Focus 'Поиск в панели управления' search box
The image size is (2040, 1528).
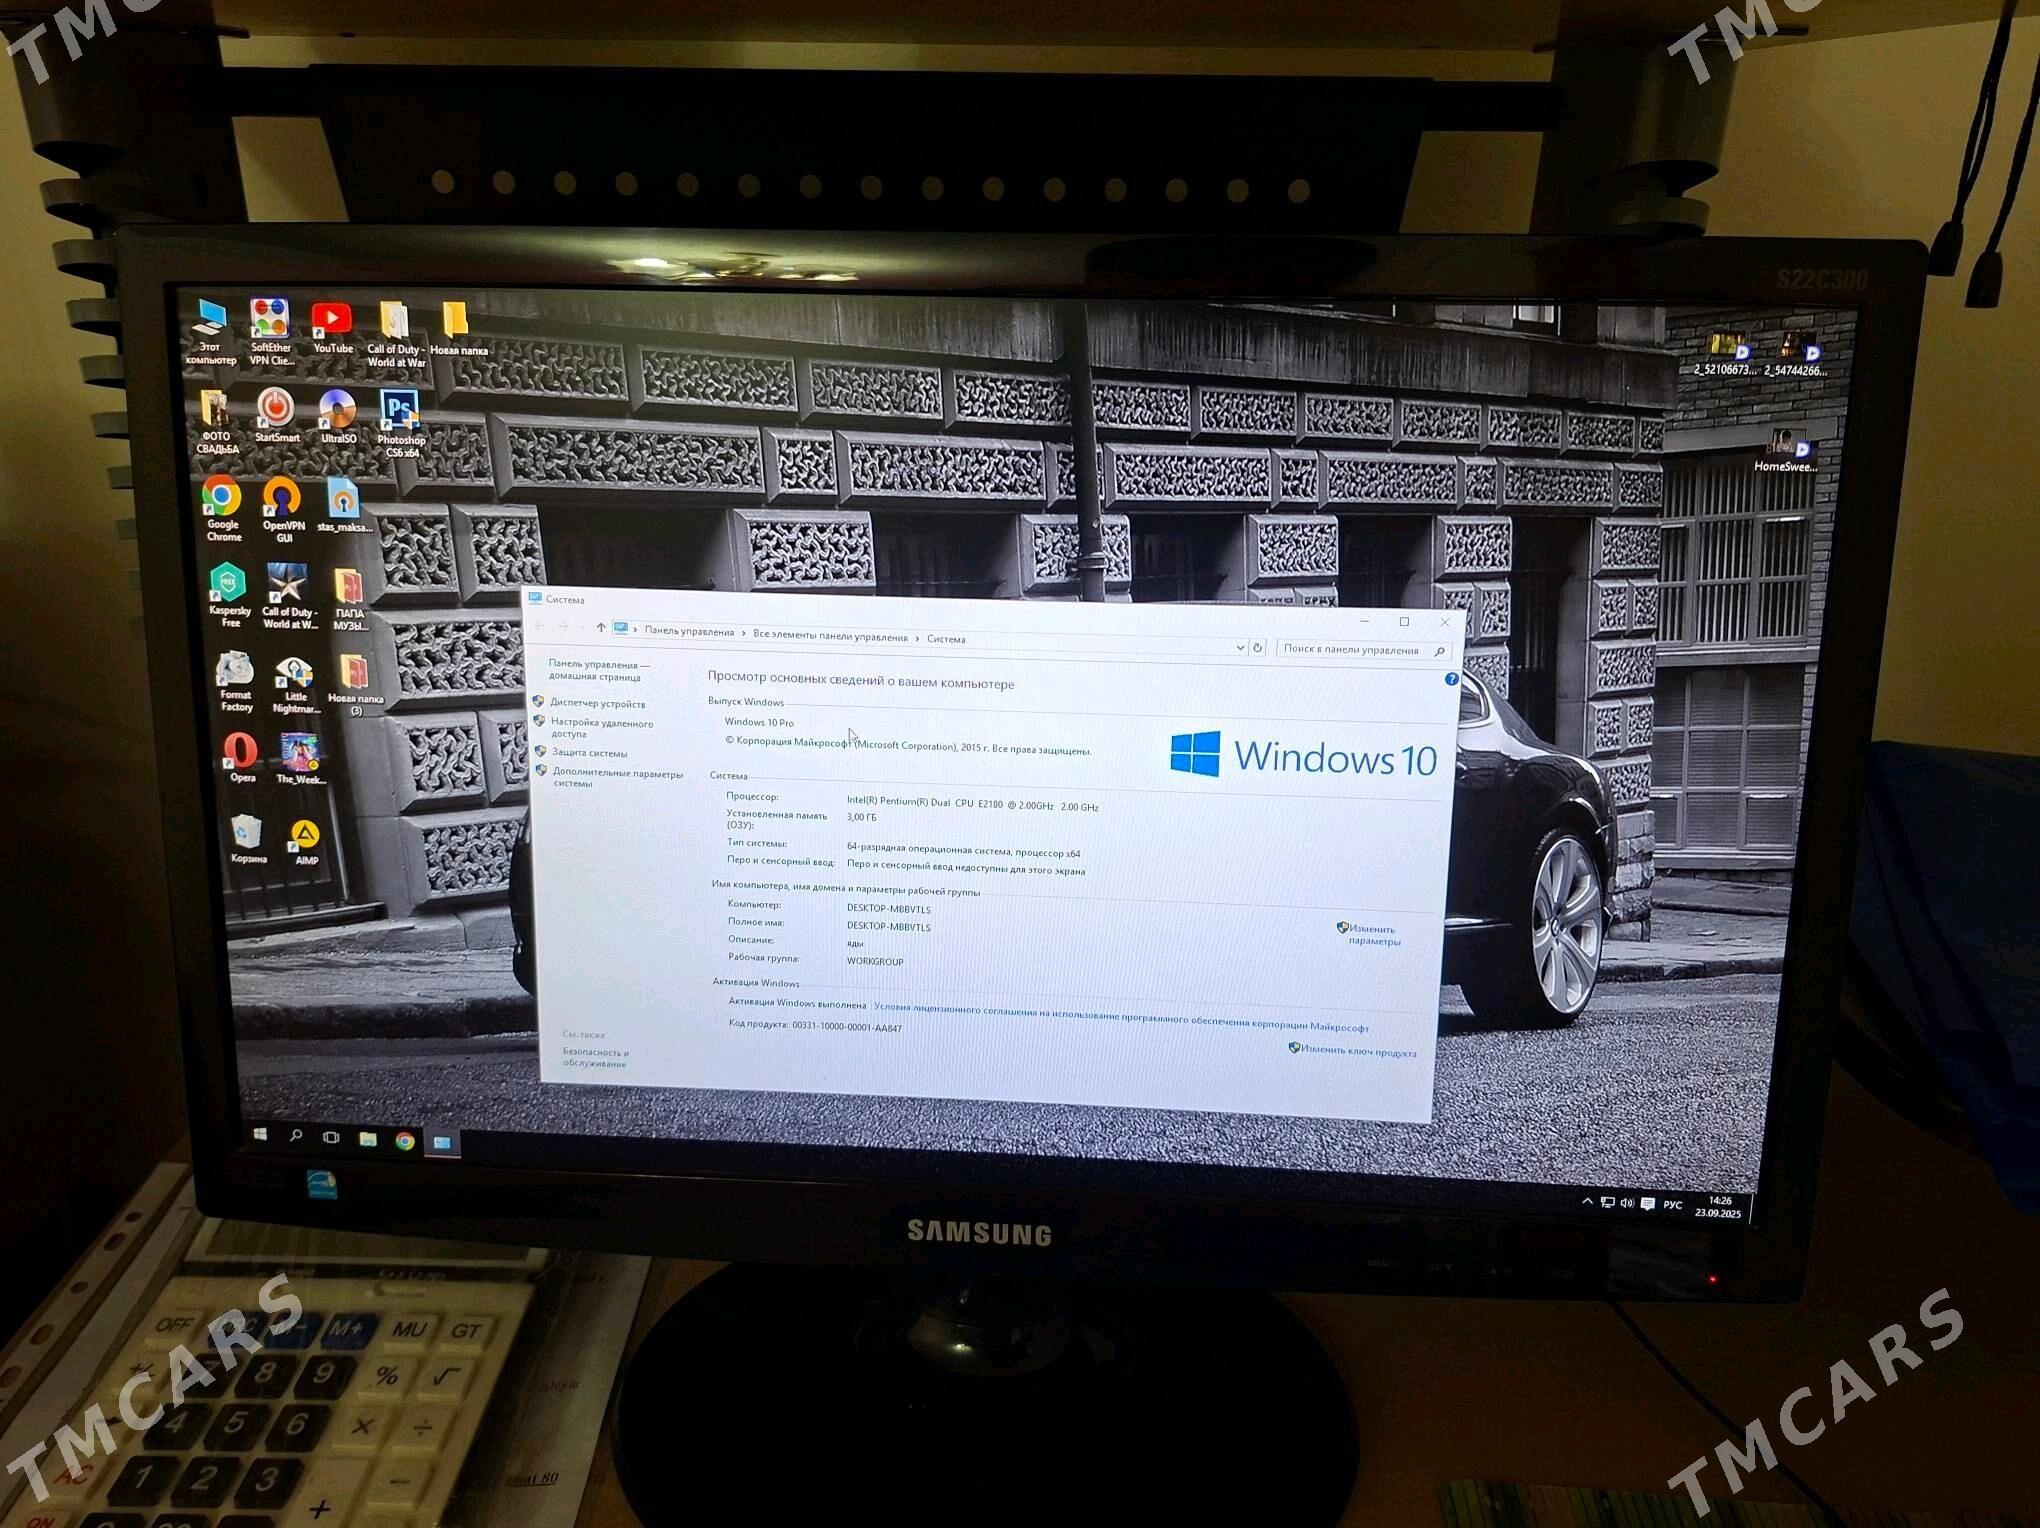coord(1363,650)
